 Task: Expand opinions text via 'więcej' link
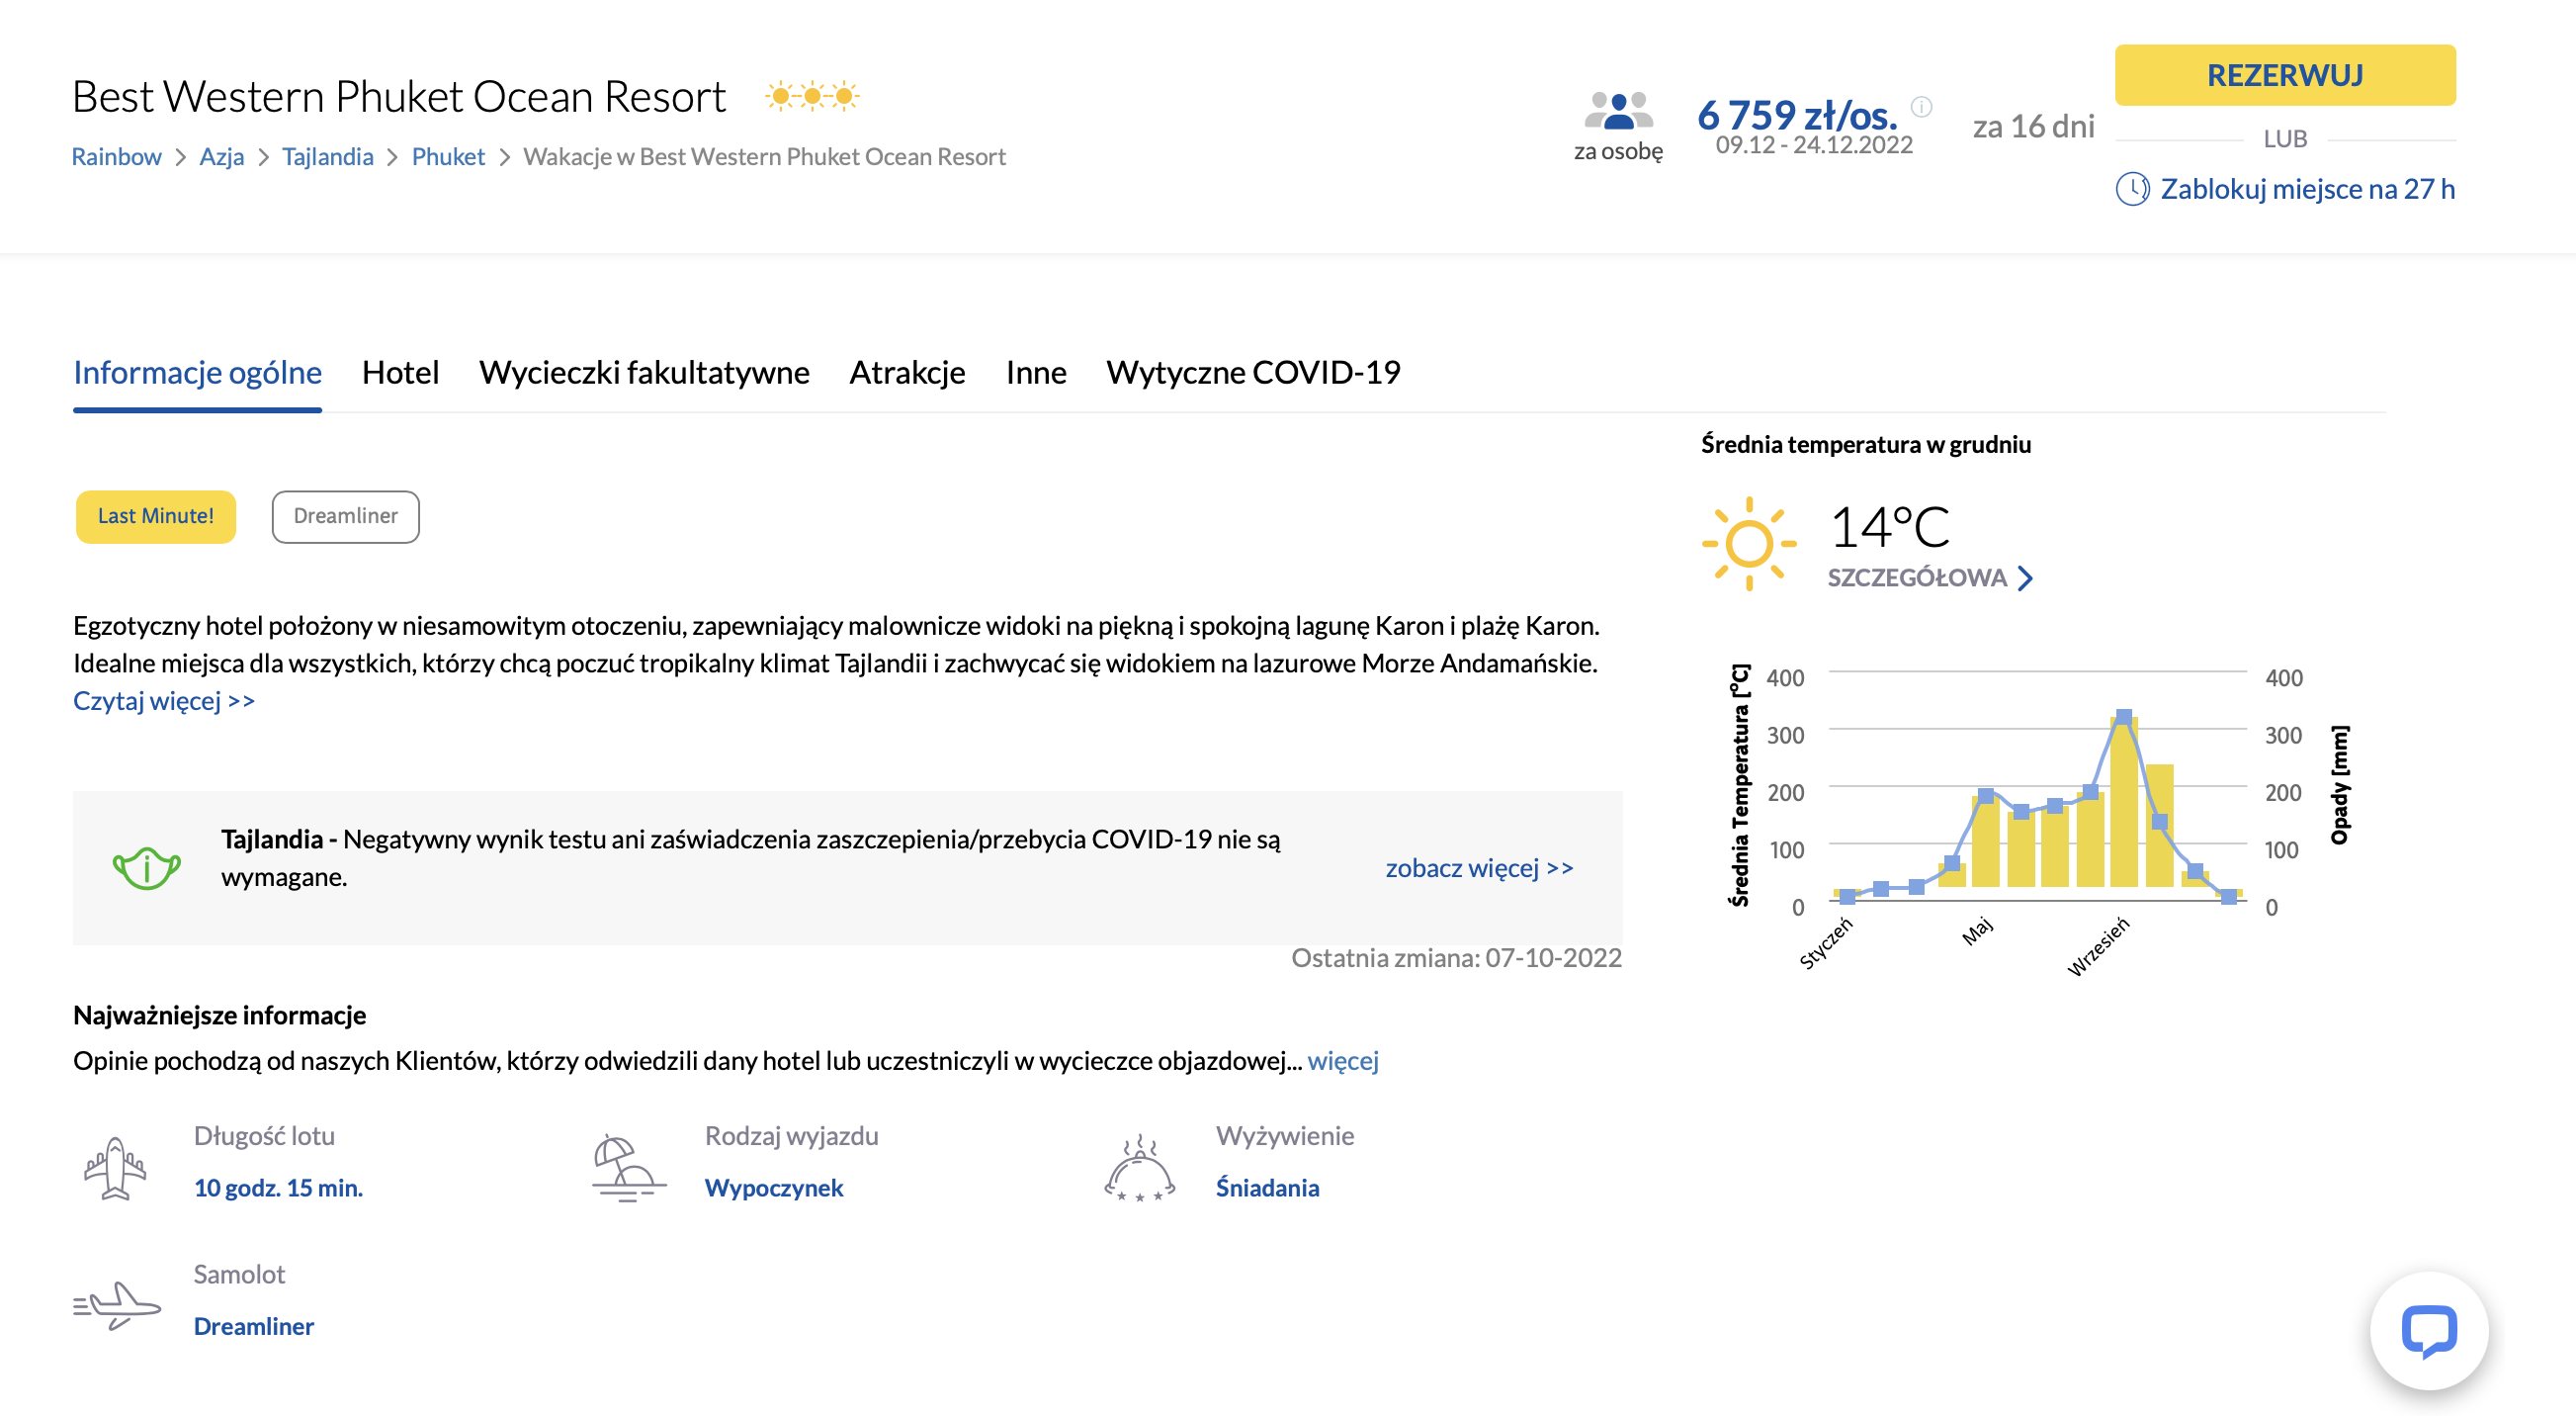click(1342, 1060)
